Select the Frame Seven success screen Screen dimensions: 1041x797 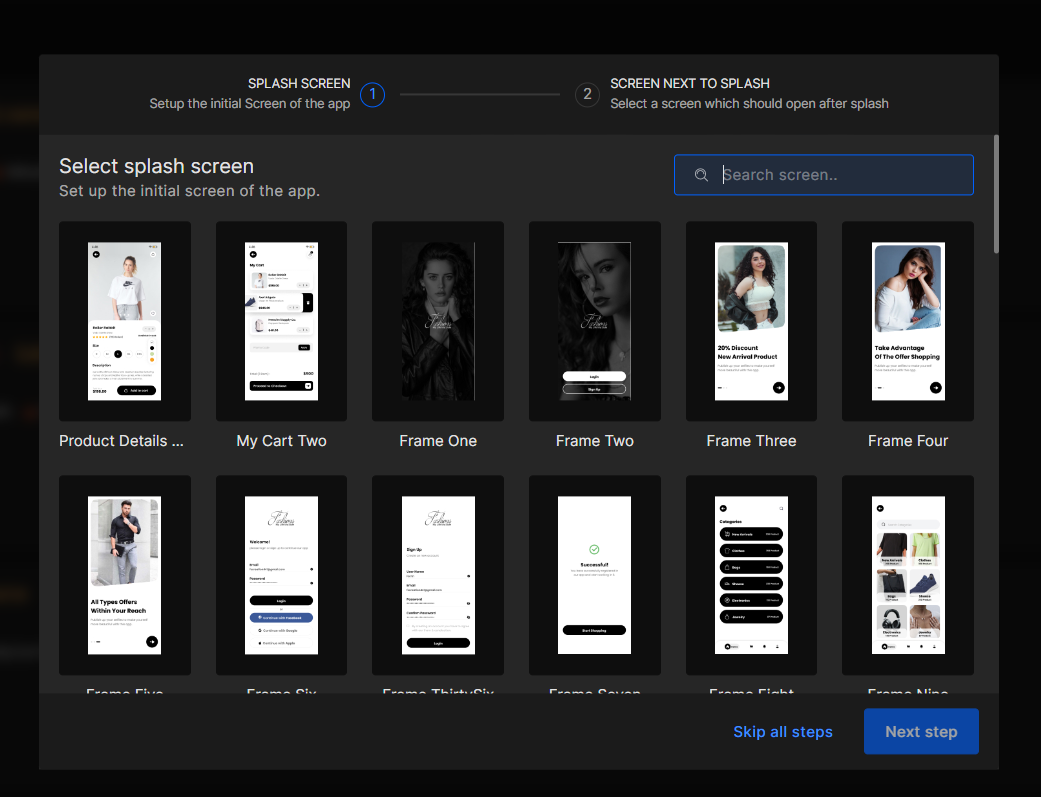[x=594, y=575]
